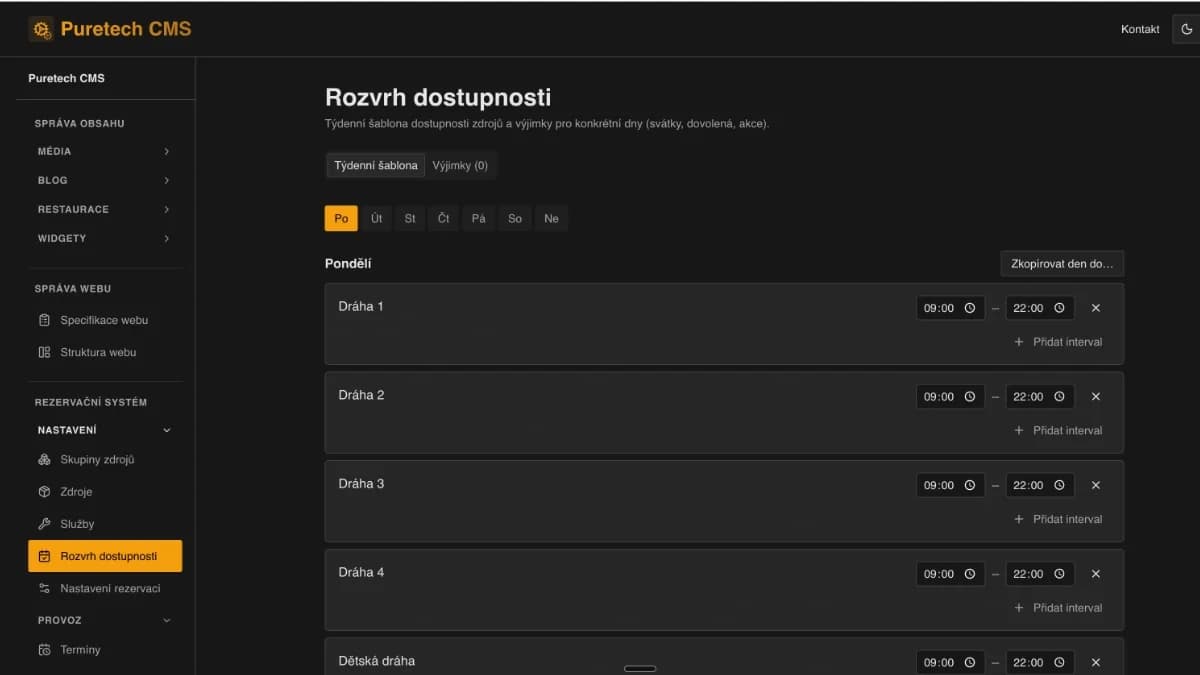Remove Dětská dráha interval with X
The image size is (1200, 675).
1096,662
